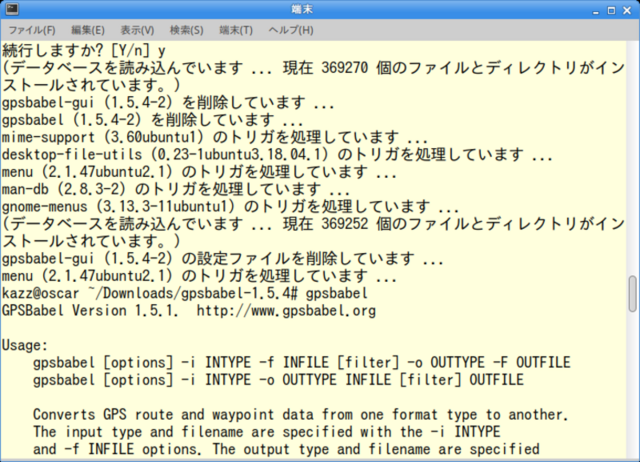Click 'Converts GPS route and waypoint data' line
Image resolution: width=640 pixels, height=462 pixels.
click(301, 415)
